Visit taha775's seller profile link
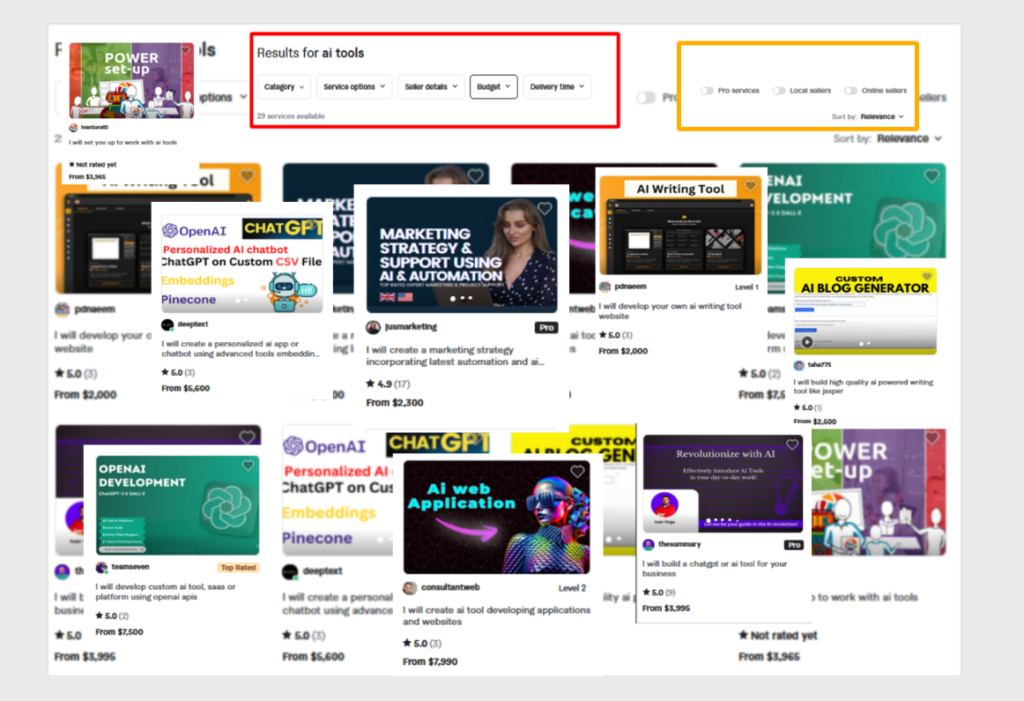The image size is (1024, 701). [819, 365]
